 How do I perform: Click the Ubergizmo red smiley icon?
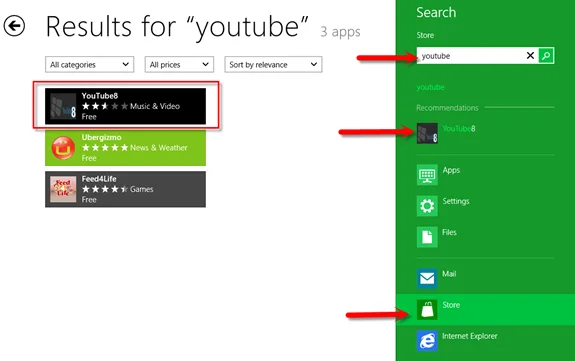(63, 148)
